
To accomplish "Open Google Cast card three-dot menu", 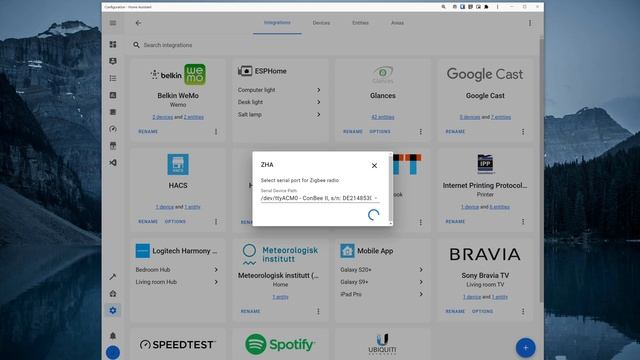I will point(523,132).
